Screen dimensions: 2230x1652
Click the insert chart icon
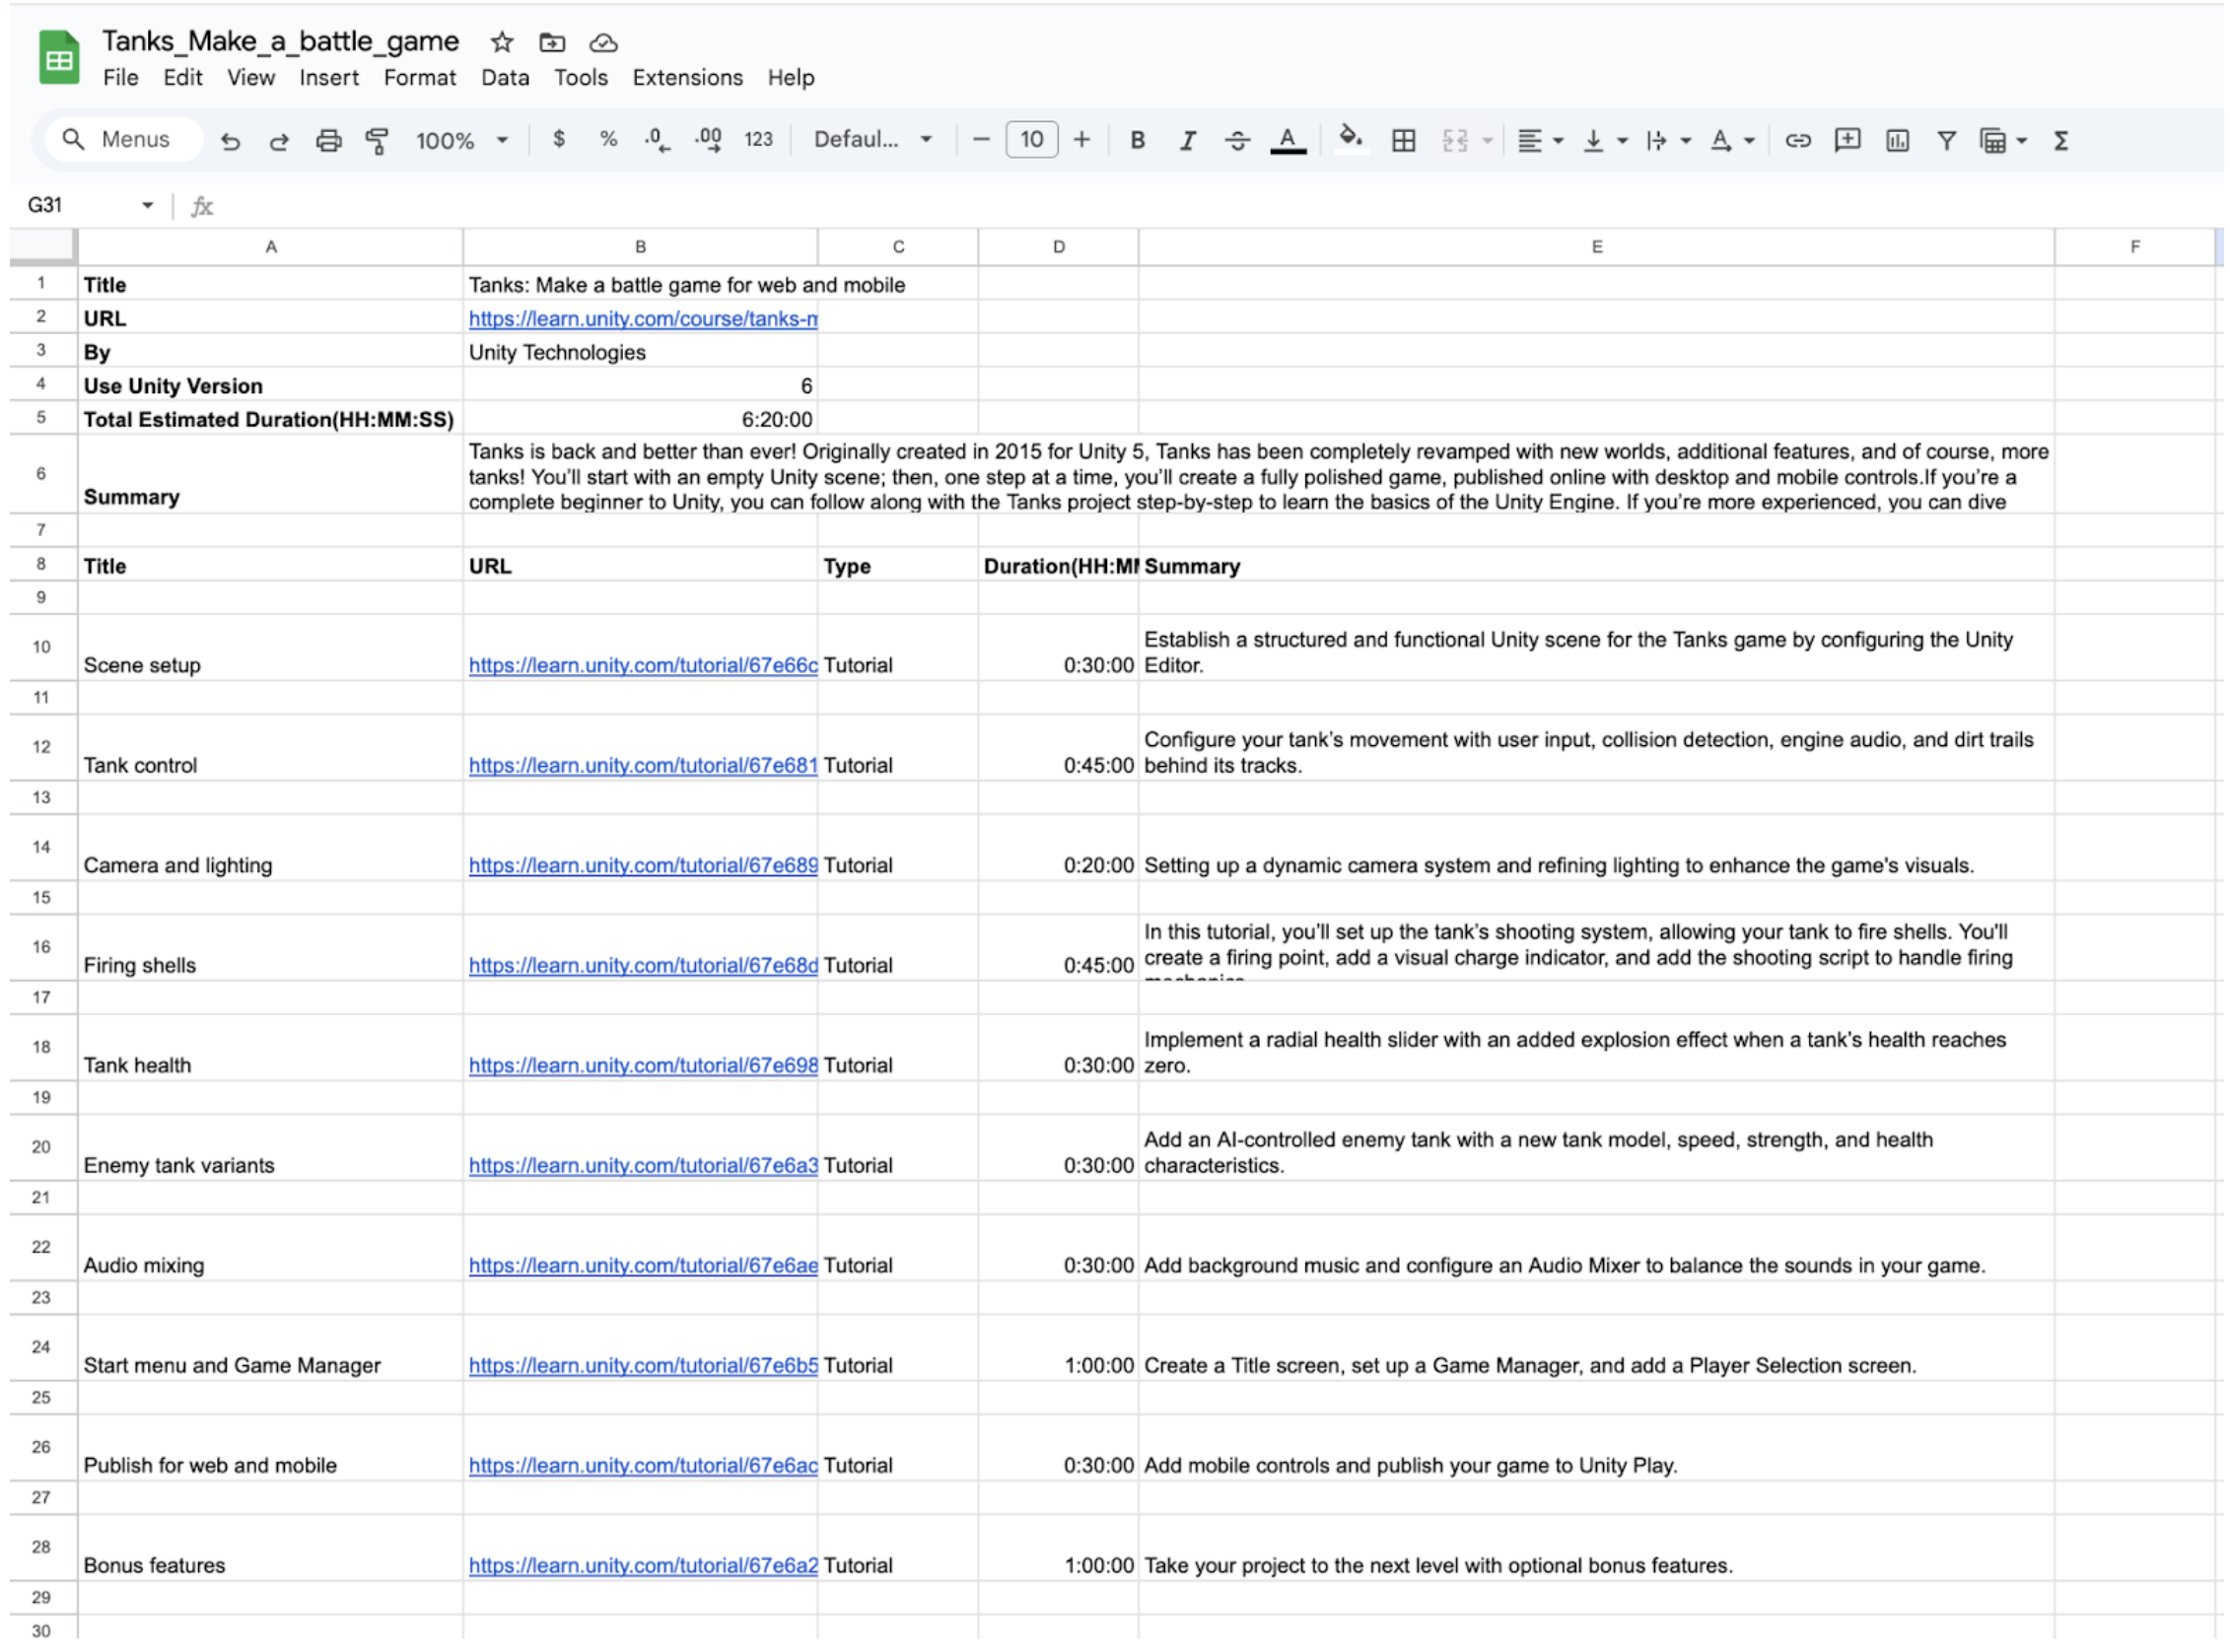1897,141
